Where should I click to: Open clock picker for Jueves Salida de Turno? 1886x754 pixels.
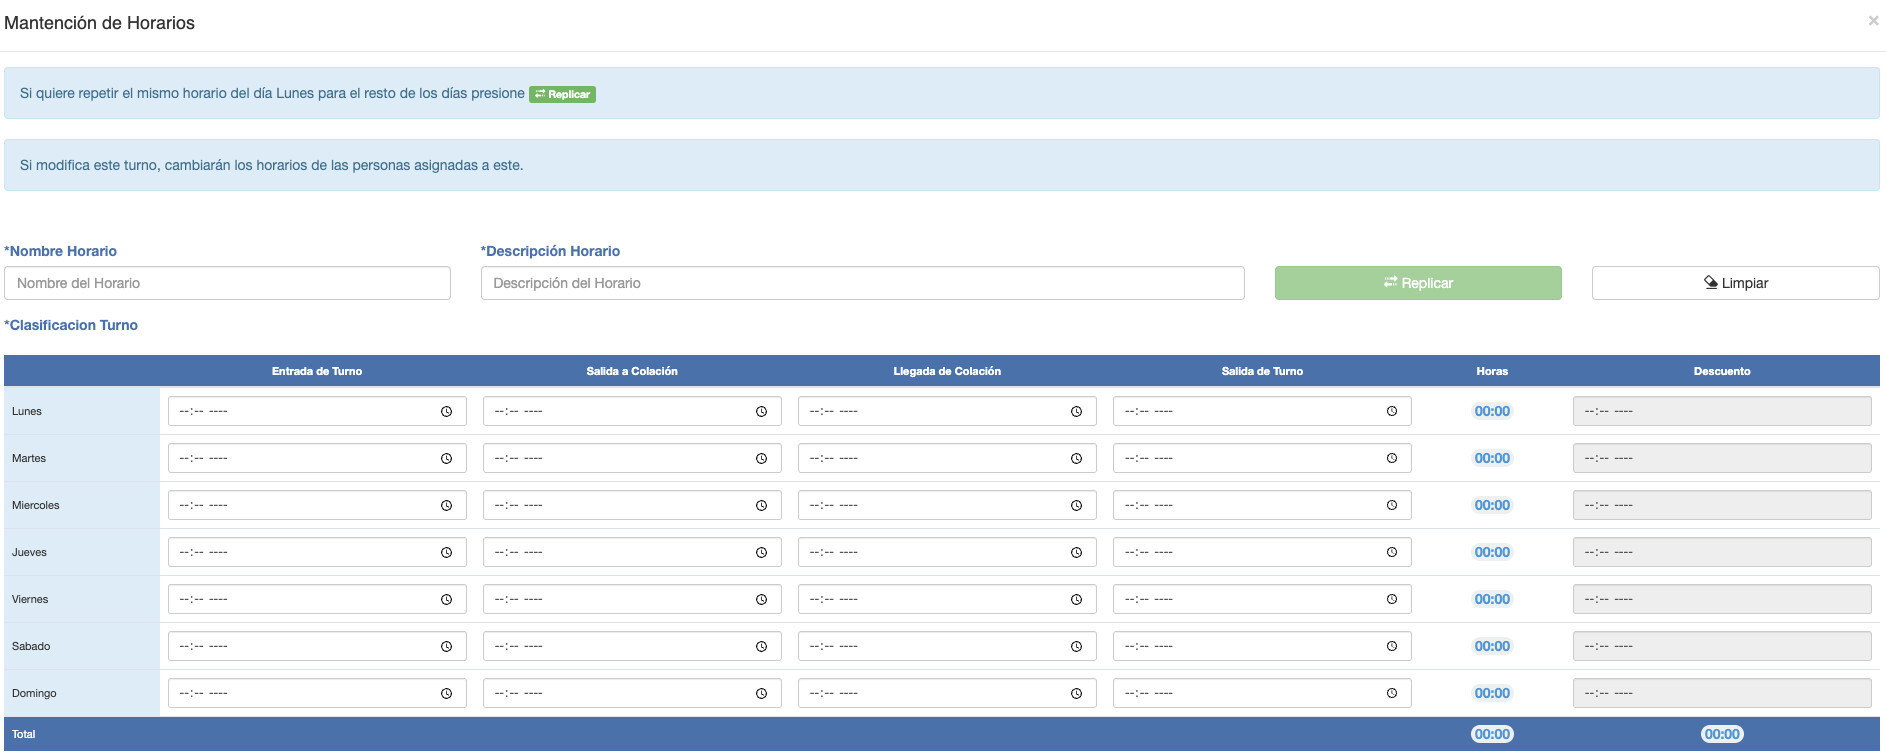coord(1391,552)
